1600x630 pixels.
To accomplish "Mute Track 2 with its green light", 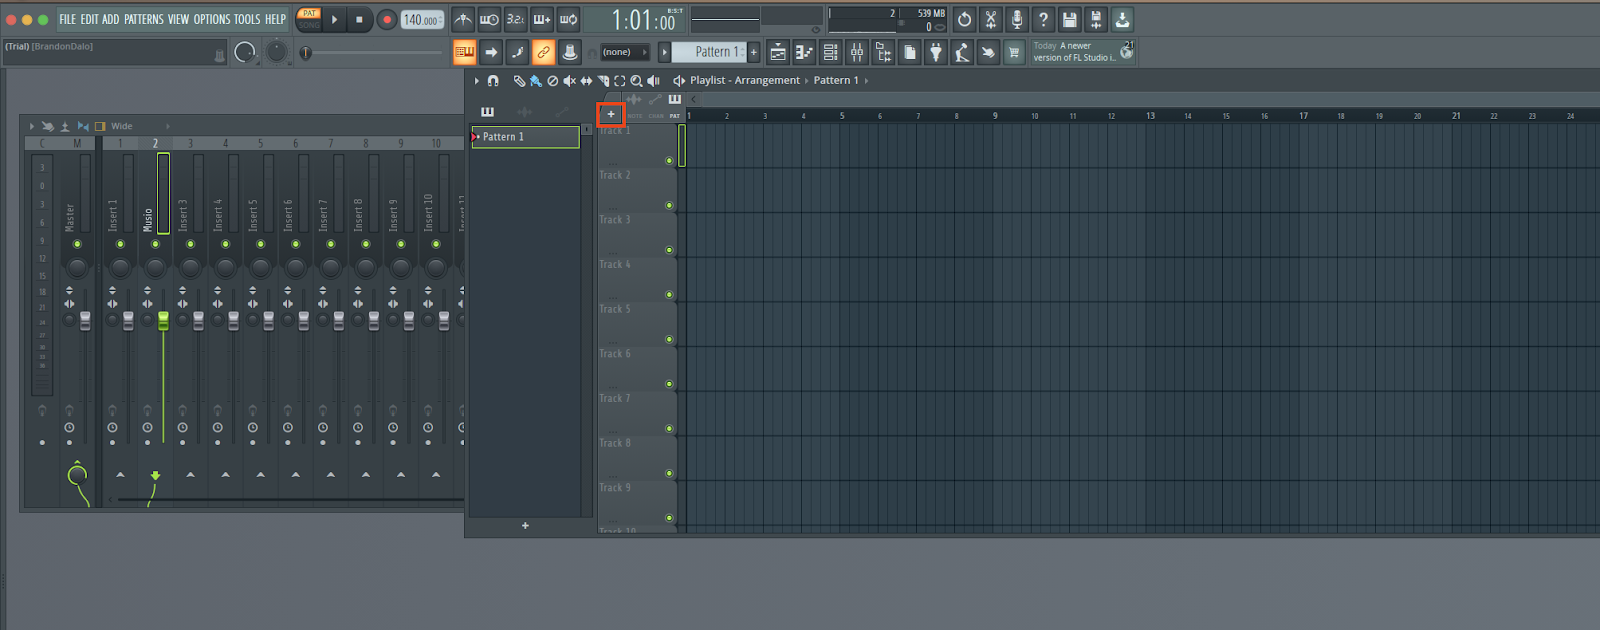I will pyautogui.click(x=669, y=206).
